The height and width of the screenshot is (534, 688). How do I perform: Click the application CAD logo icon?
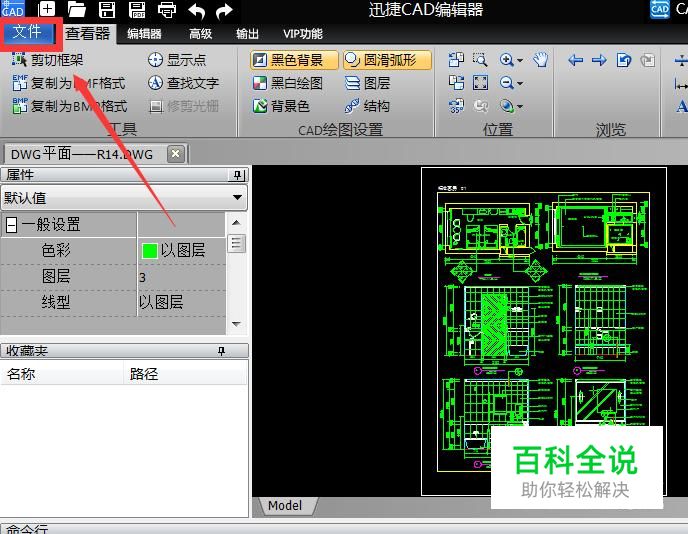pos(12,9)
